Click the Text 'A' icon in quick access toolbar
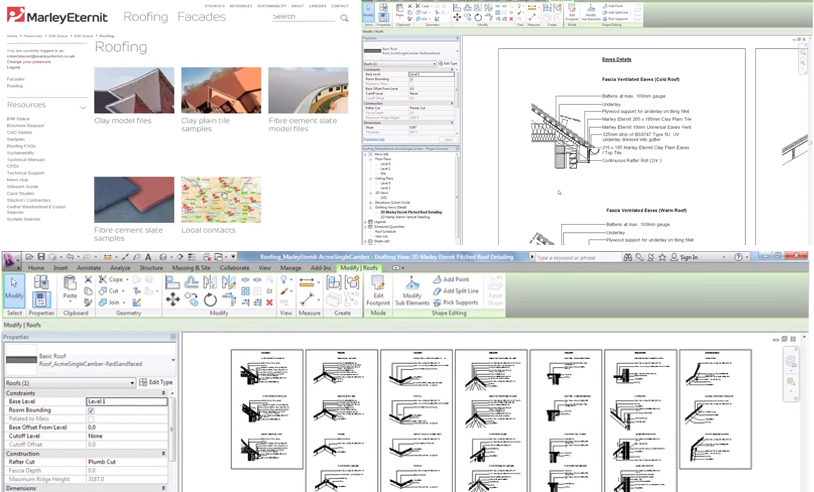Image resolution: width=814 pixels, height=492 pixels. 148,257
